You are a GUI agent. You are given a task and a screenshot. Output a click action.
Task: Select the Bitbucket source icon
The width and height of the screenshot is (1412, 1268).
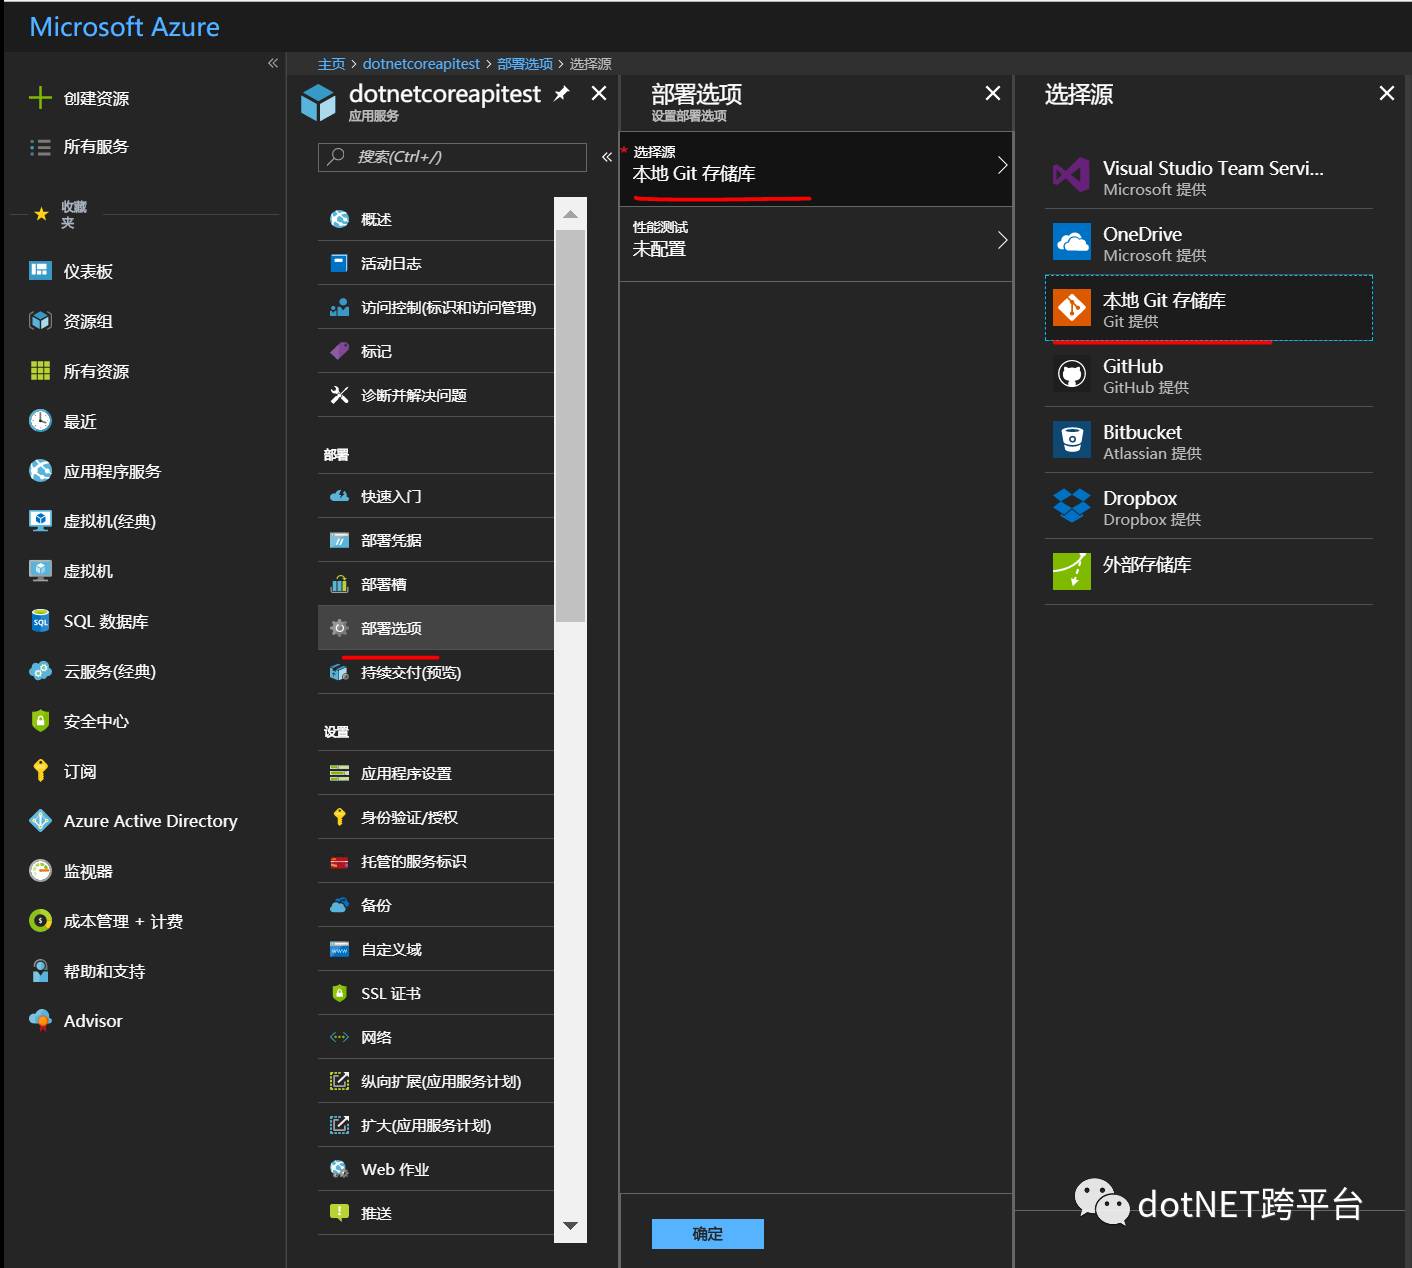click(1072, 439)
